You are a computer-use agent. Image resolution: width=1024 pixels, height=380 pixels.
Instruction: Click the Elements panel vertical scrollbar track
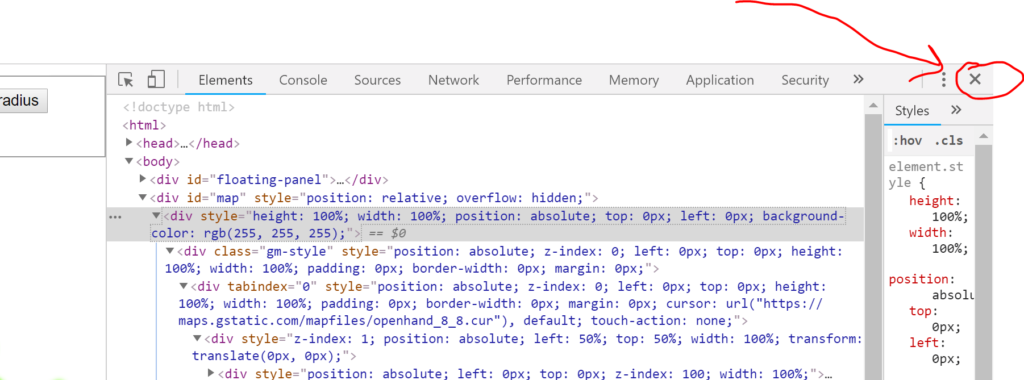(872, 246)
